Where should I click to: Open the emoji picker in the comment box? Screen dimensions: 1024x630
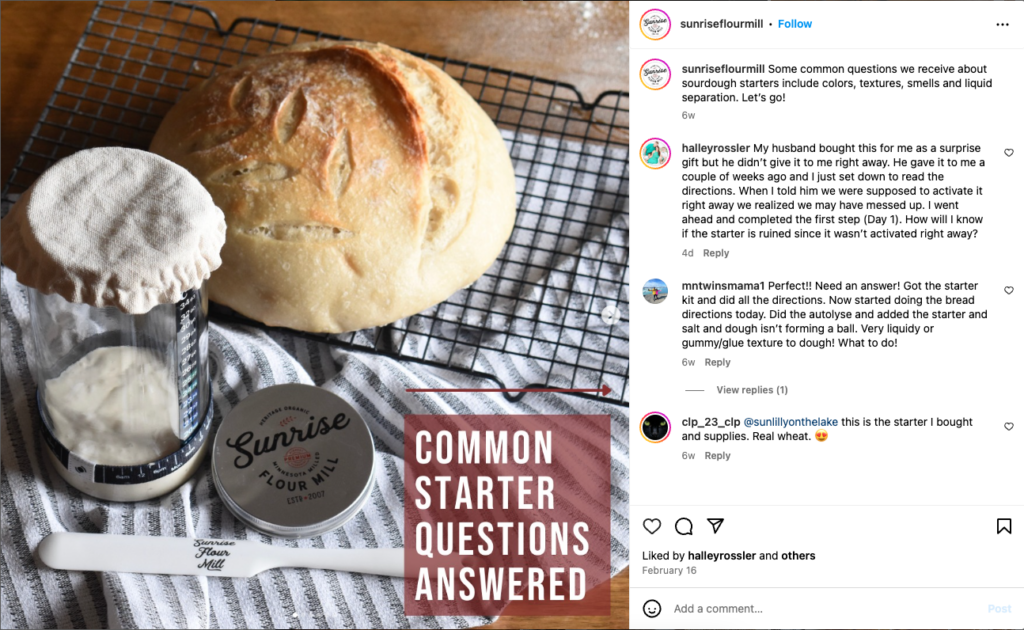point(652,608)
